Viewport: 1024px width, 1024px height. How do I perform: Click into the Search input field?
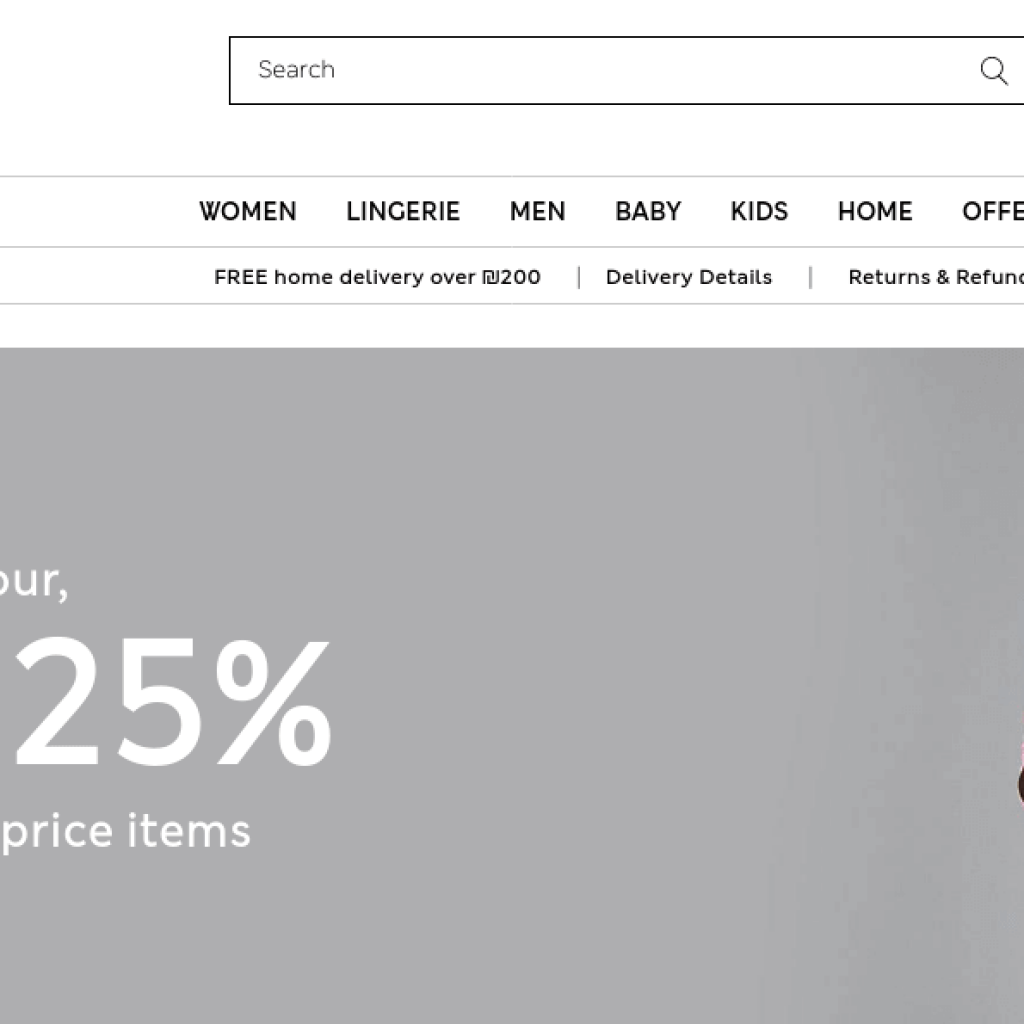[500, 70]
